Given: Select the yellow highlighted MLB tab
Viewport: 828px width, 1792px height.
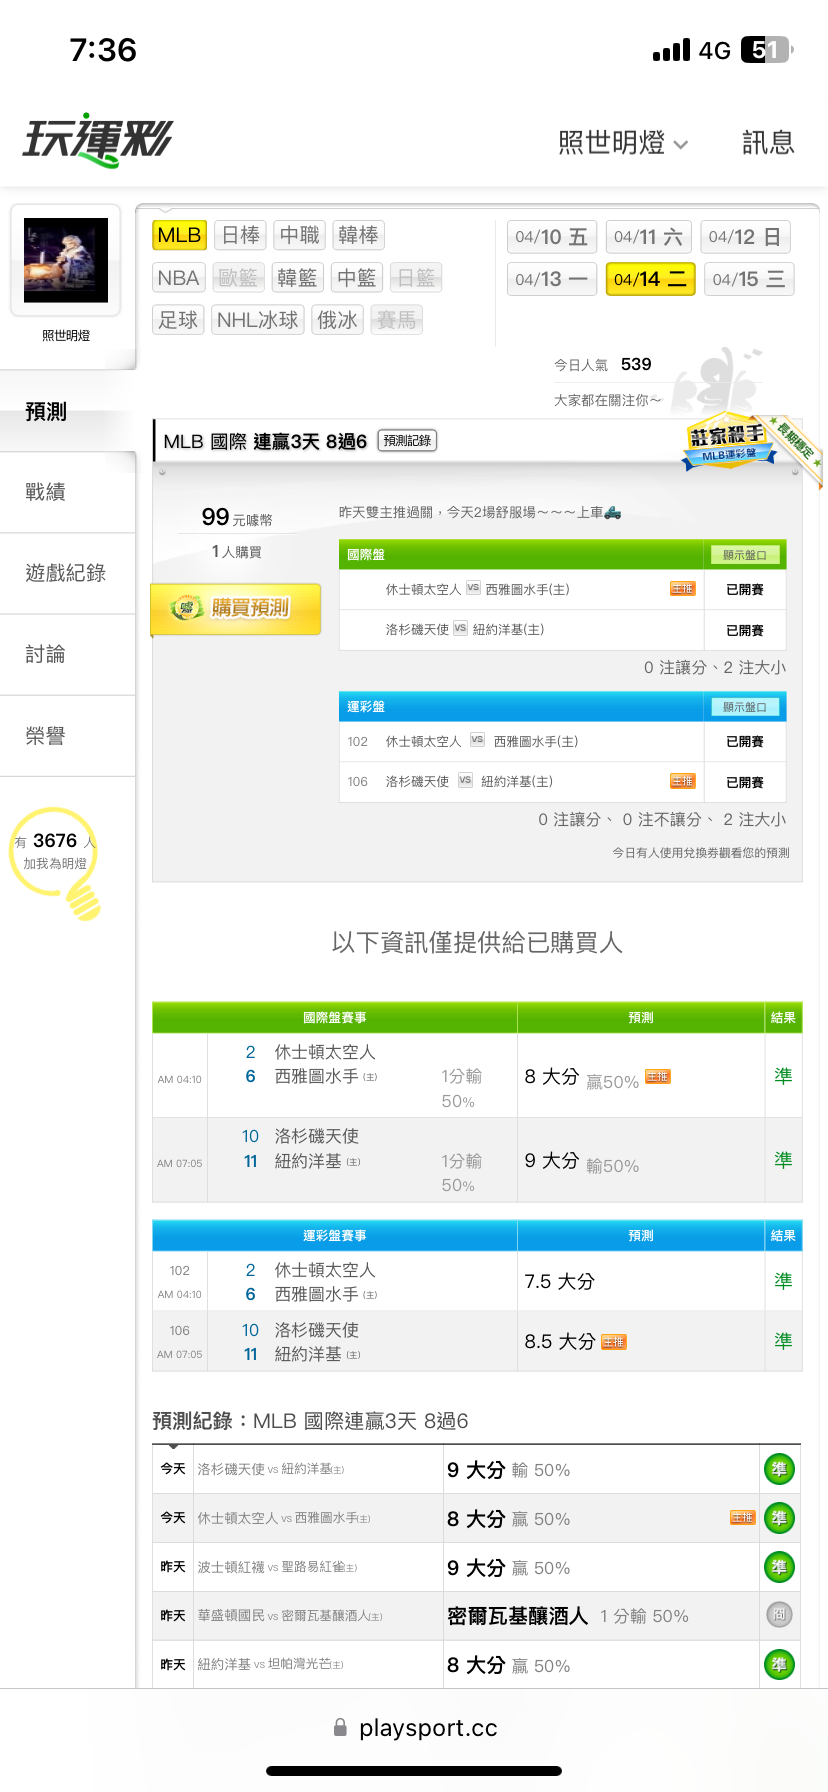Looking at the screenshot, I should point(179,235).
